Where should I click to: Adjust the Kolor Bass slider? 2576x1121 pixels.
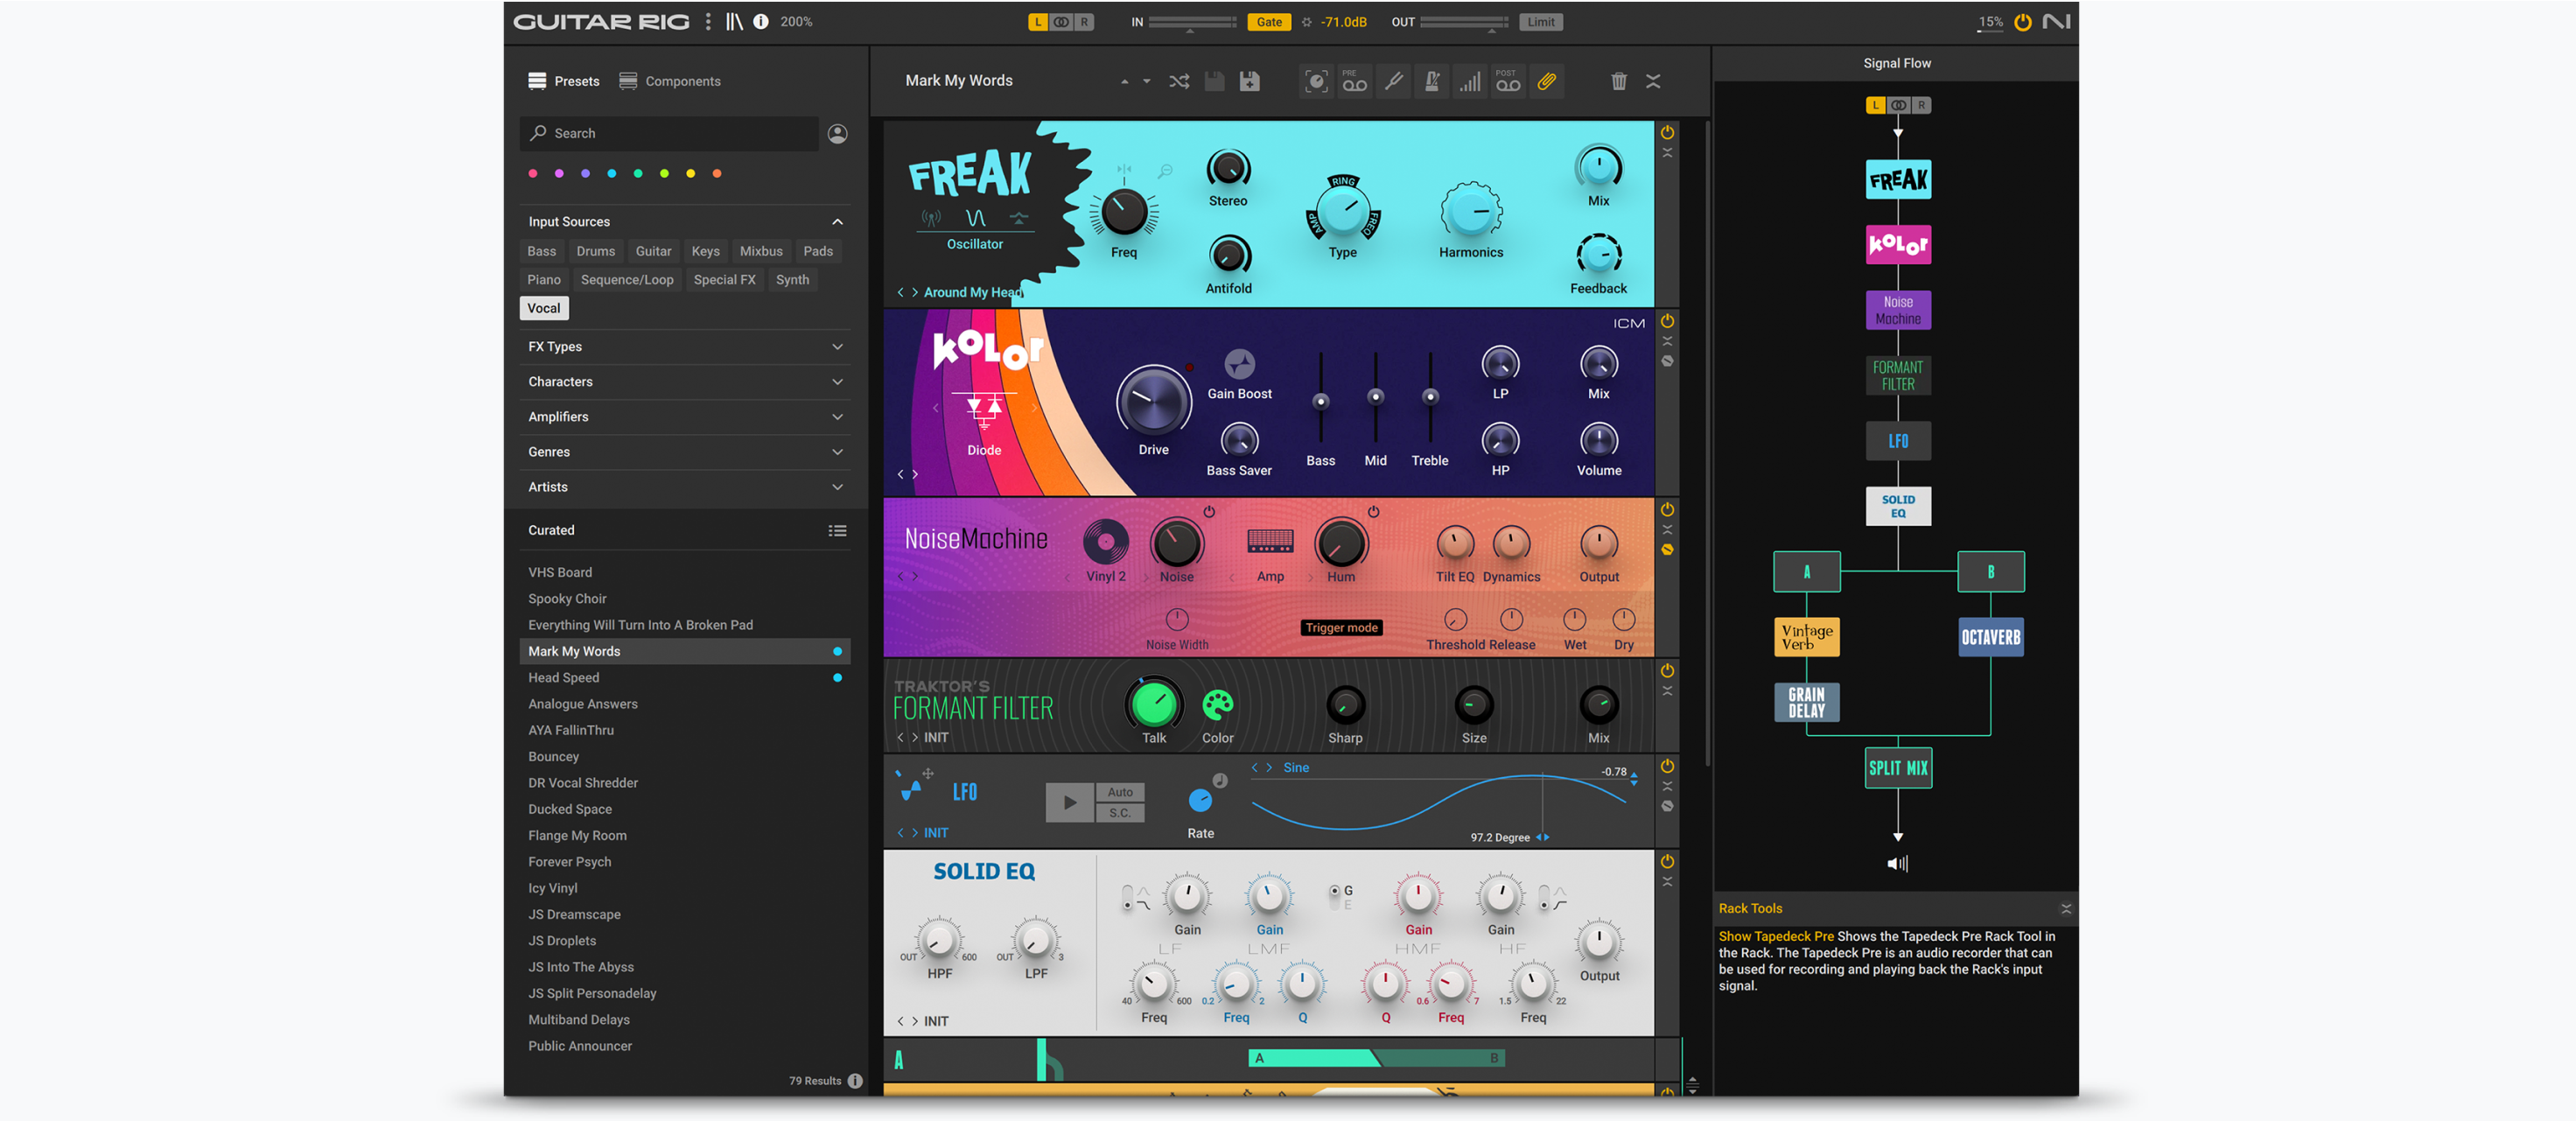tap(1320, 400)
